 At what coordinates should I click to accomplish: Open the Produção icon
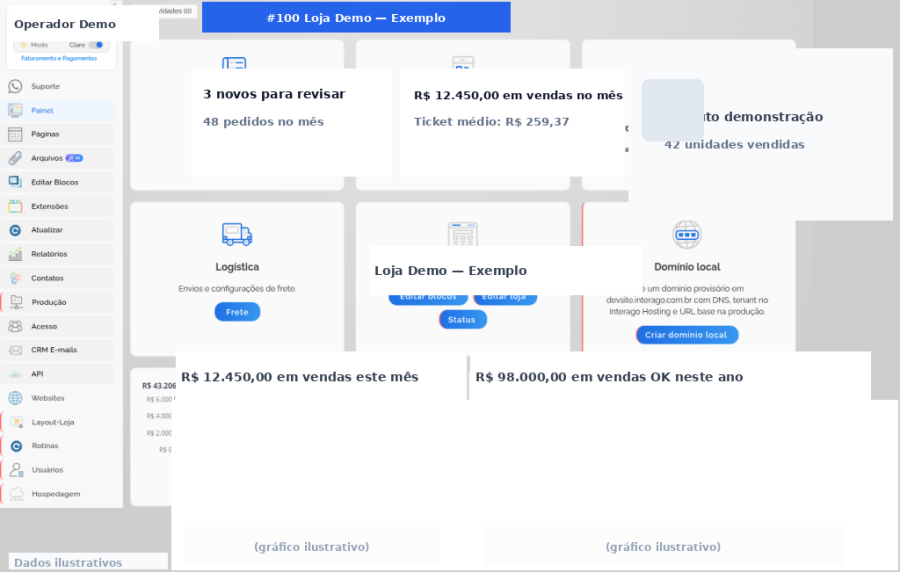tap(16, 302)
